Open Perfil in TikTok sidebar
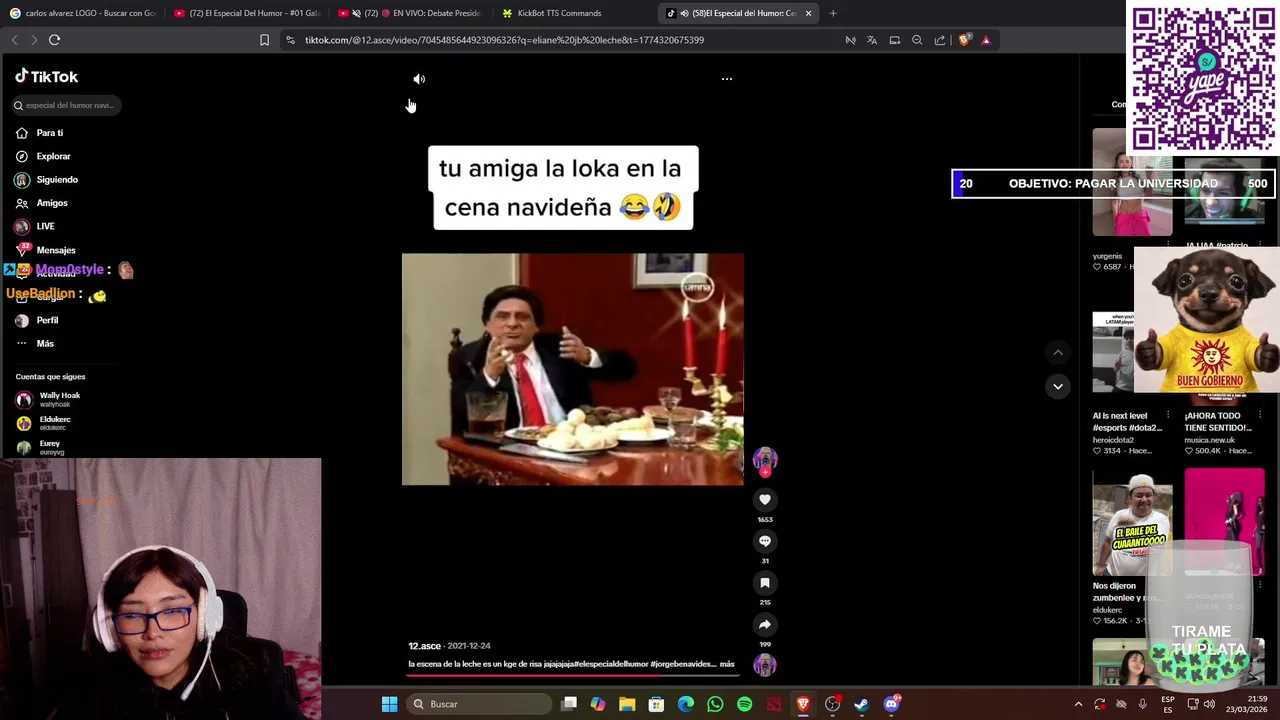This screenshot has width=1280, height=720. (x=38, y=320)
